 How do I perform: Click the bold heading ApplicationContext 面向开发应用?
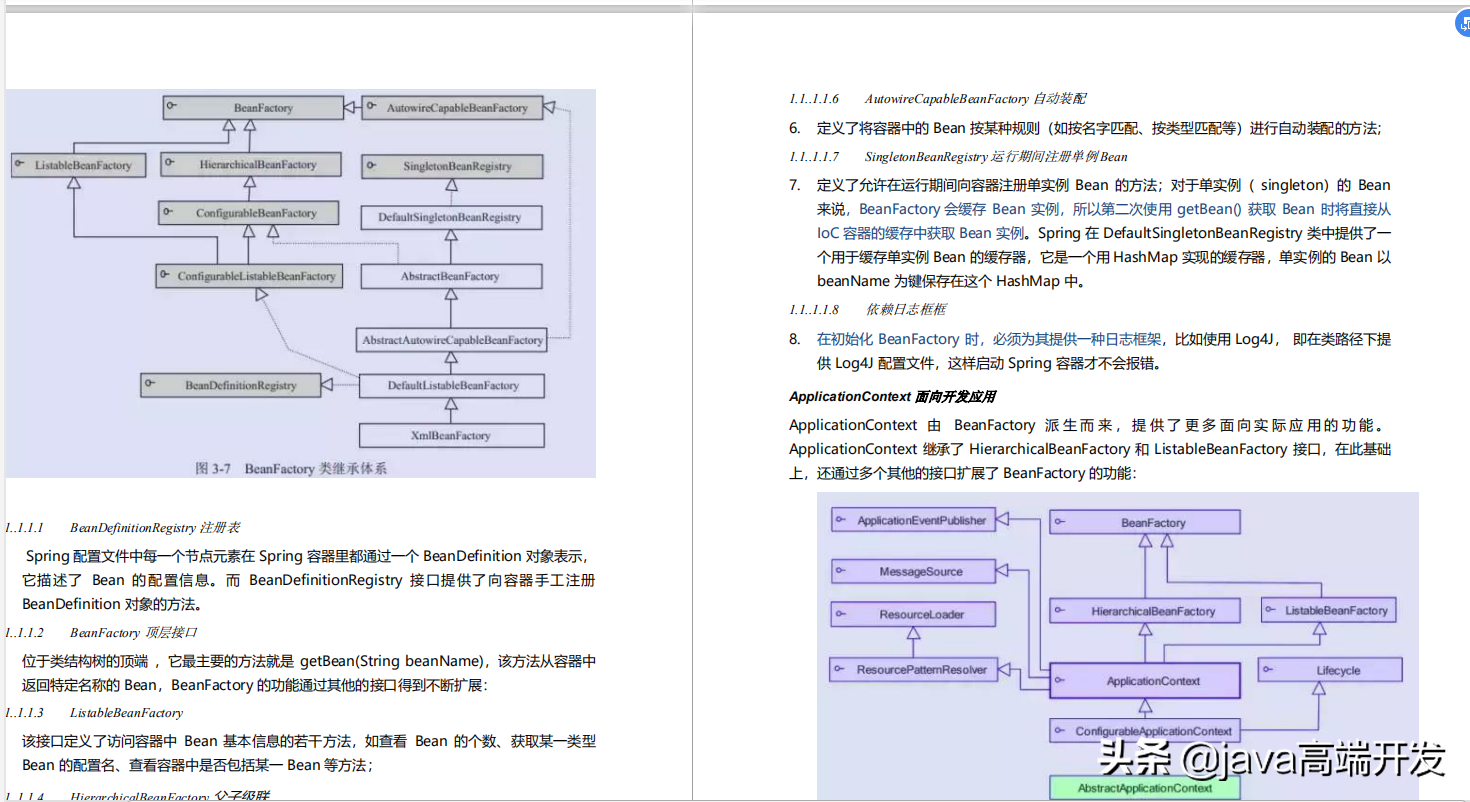tap(892, 396)
